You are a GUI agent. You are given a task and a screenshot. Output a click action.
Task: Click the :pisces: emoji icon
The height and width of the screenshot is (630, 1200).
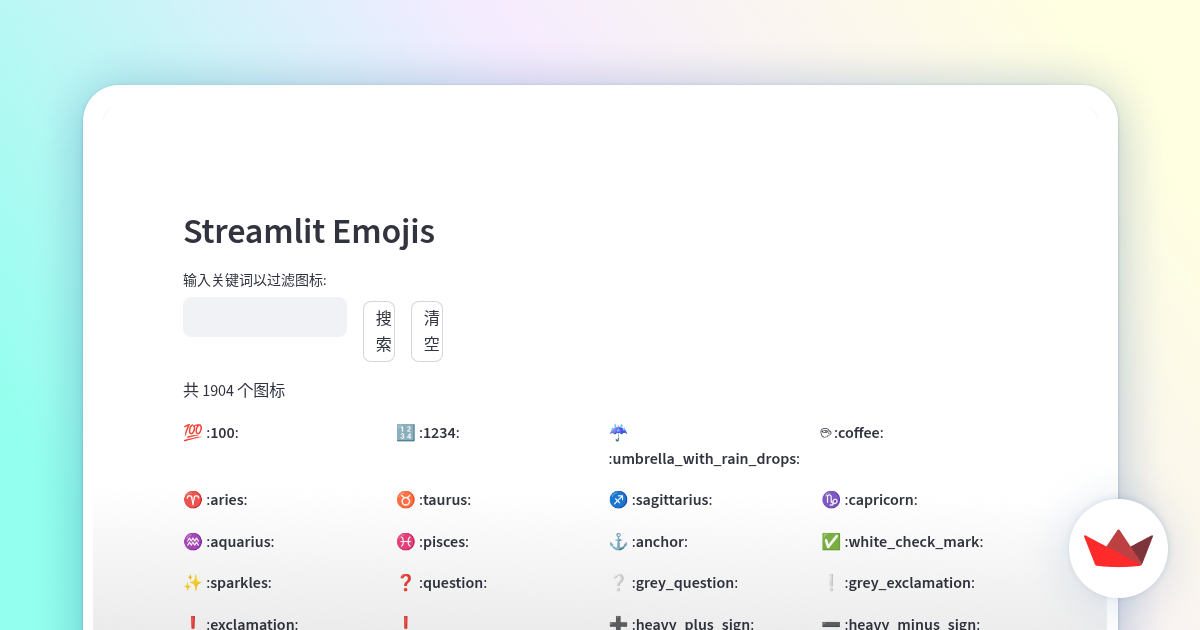tap(405, 541)
